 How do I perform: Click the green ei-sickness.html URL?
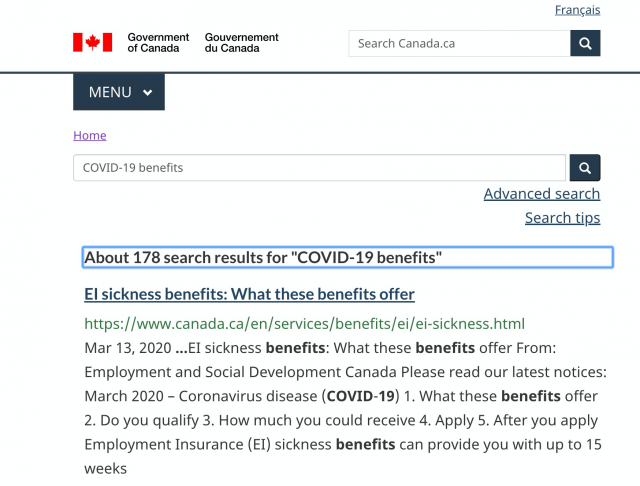coord(304,324)
